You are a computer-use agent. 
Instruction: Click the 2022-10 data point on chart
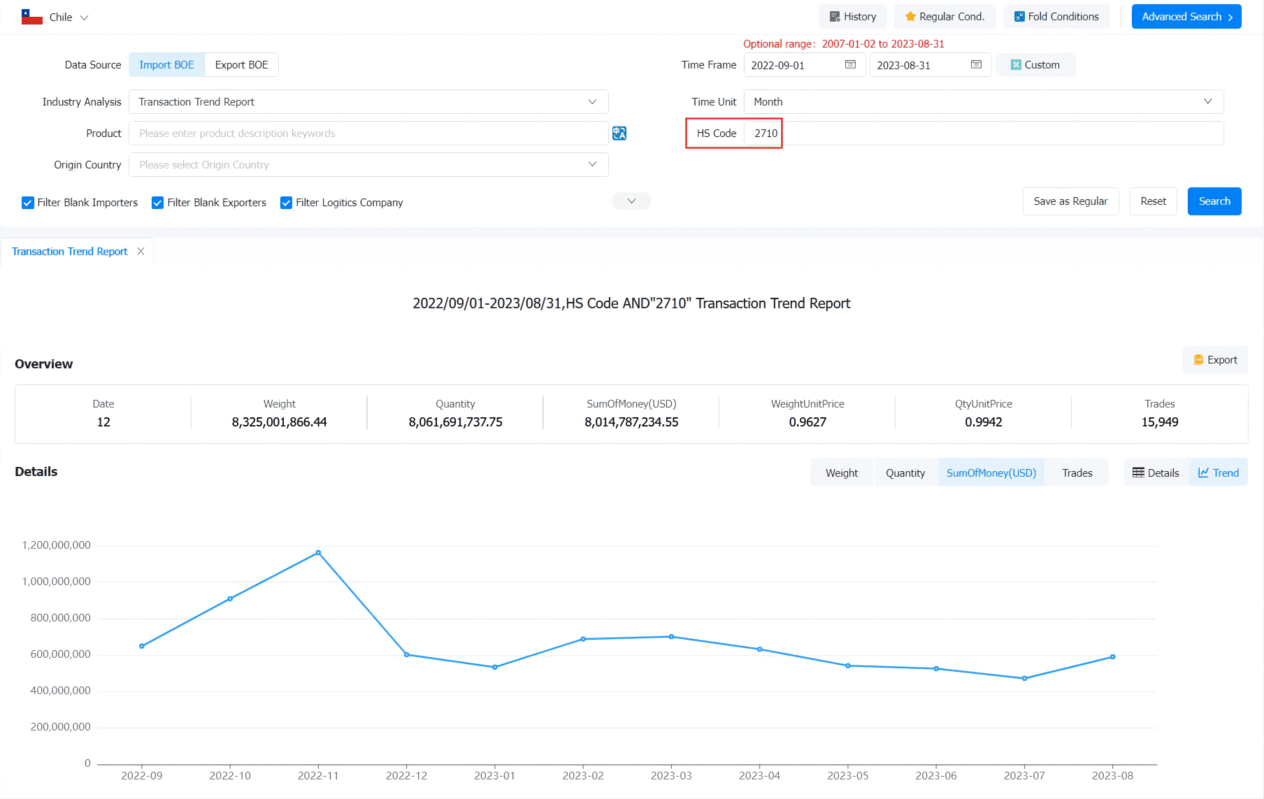[230, 598]
